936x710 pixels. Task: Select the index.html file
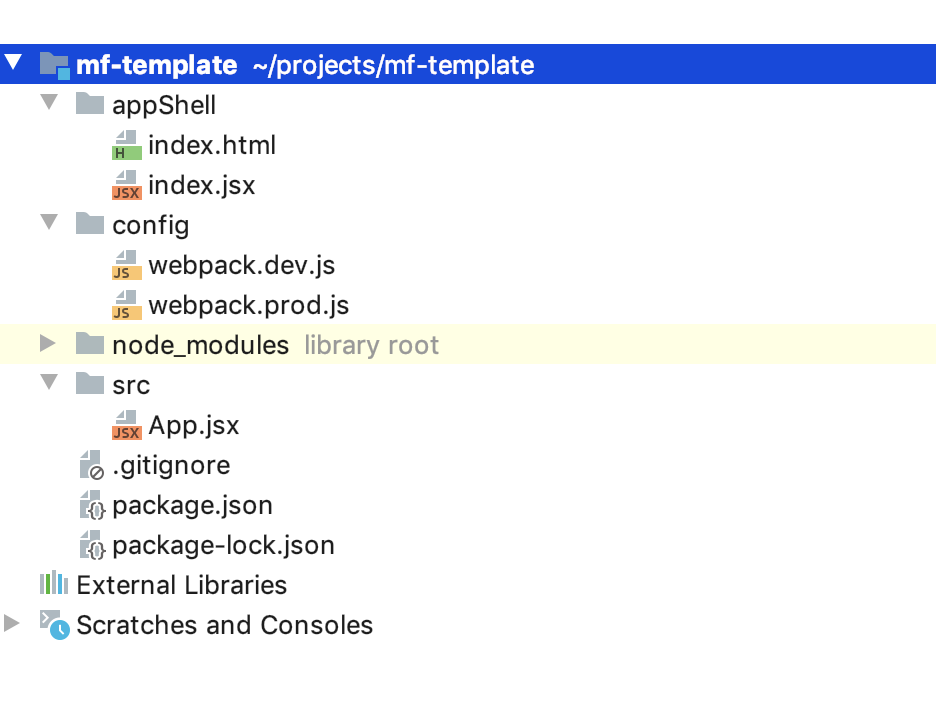(x=212, y=145)
